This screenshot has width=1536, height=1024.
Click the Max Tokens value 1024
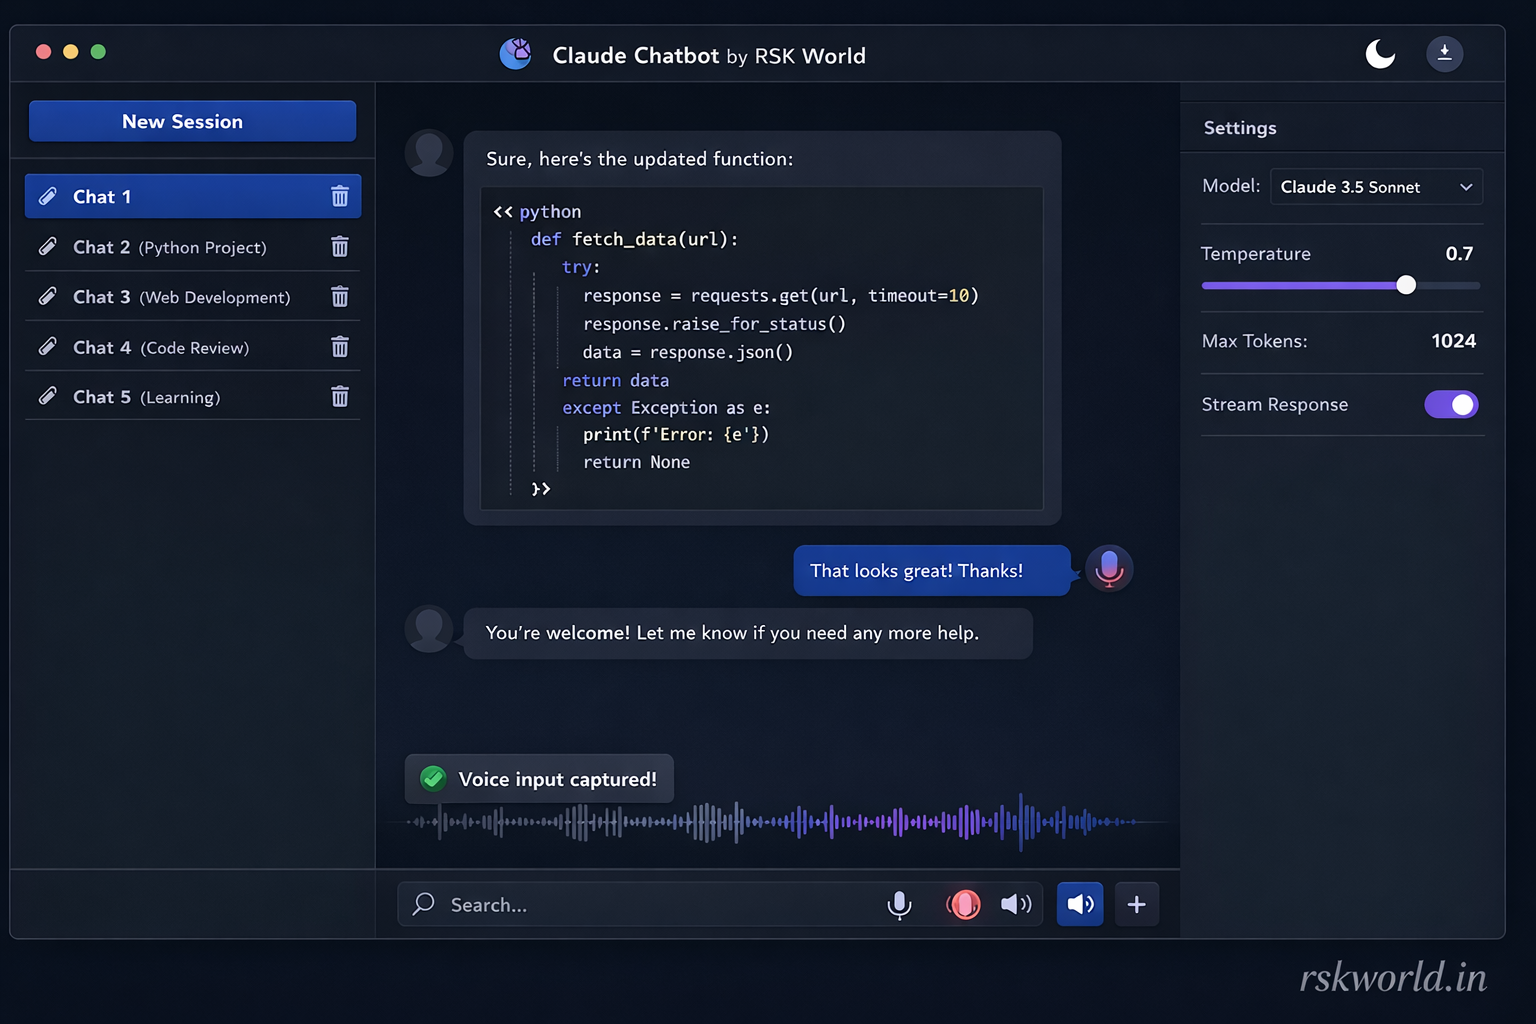[x=1453, y=341]
